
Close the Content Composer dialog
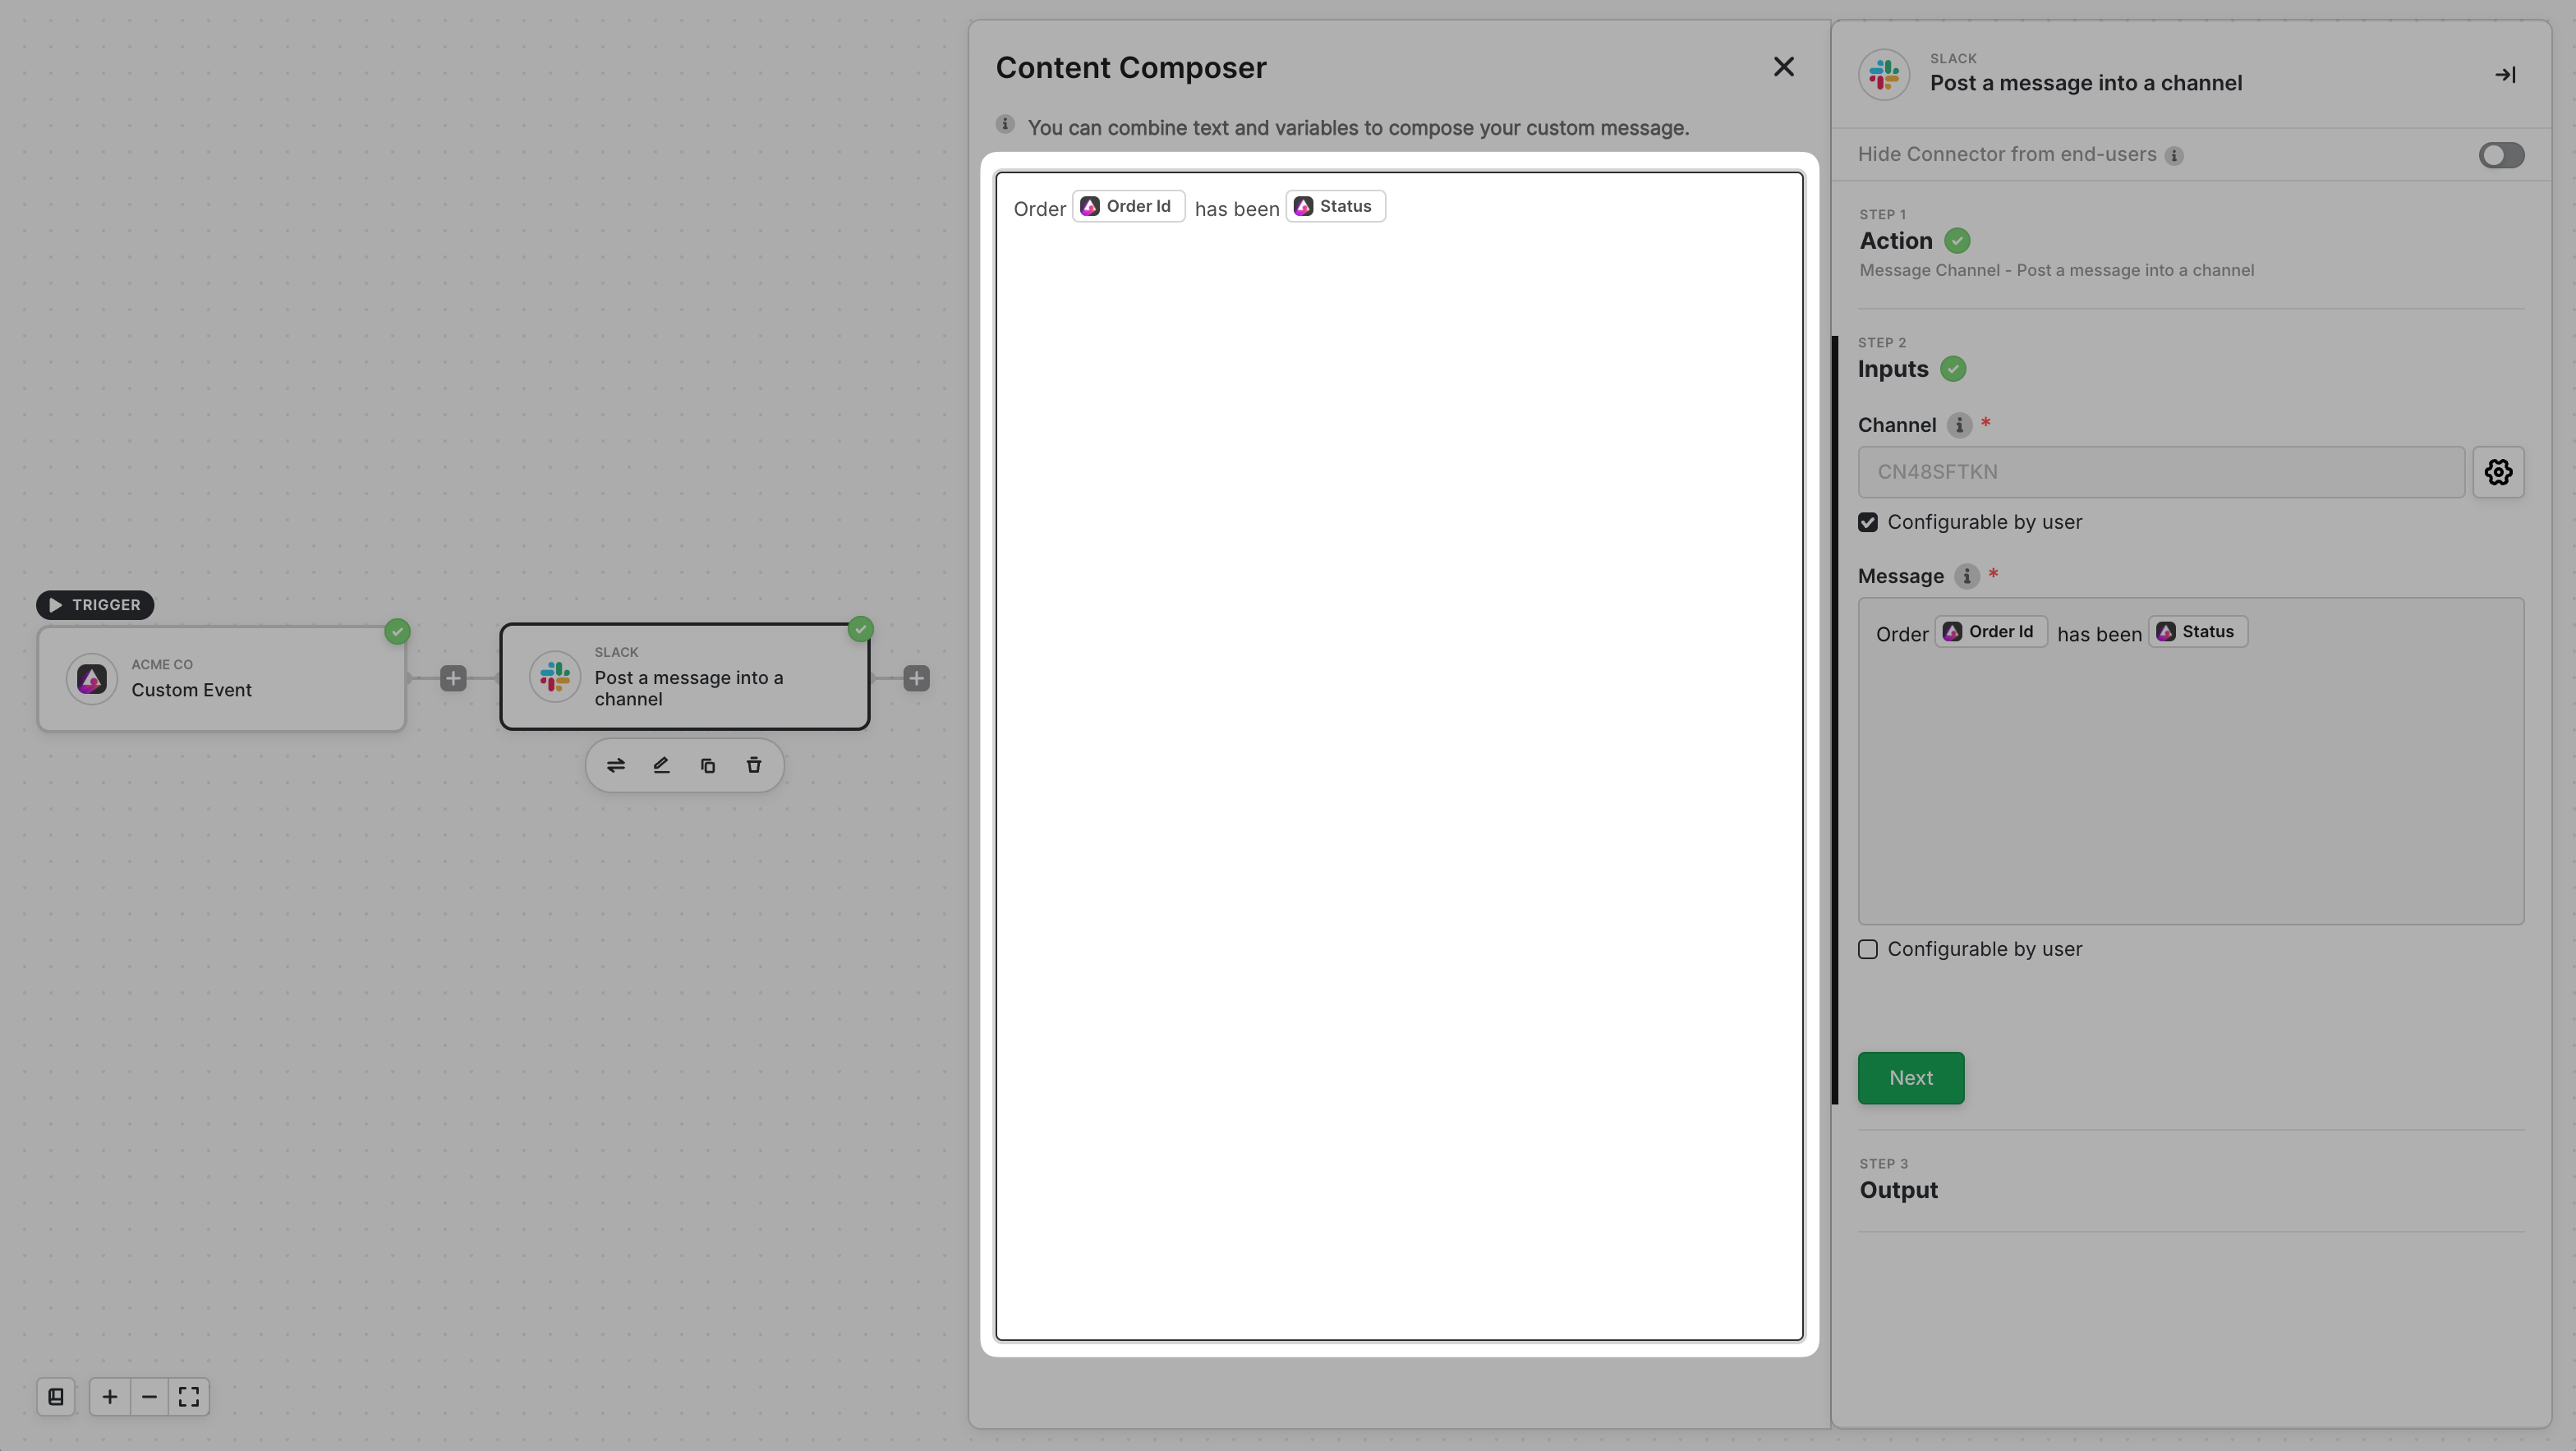pyautogui.click(x=1783, y=67)
